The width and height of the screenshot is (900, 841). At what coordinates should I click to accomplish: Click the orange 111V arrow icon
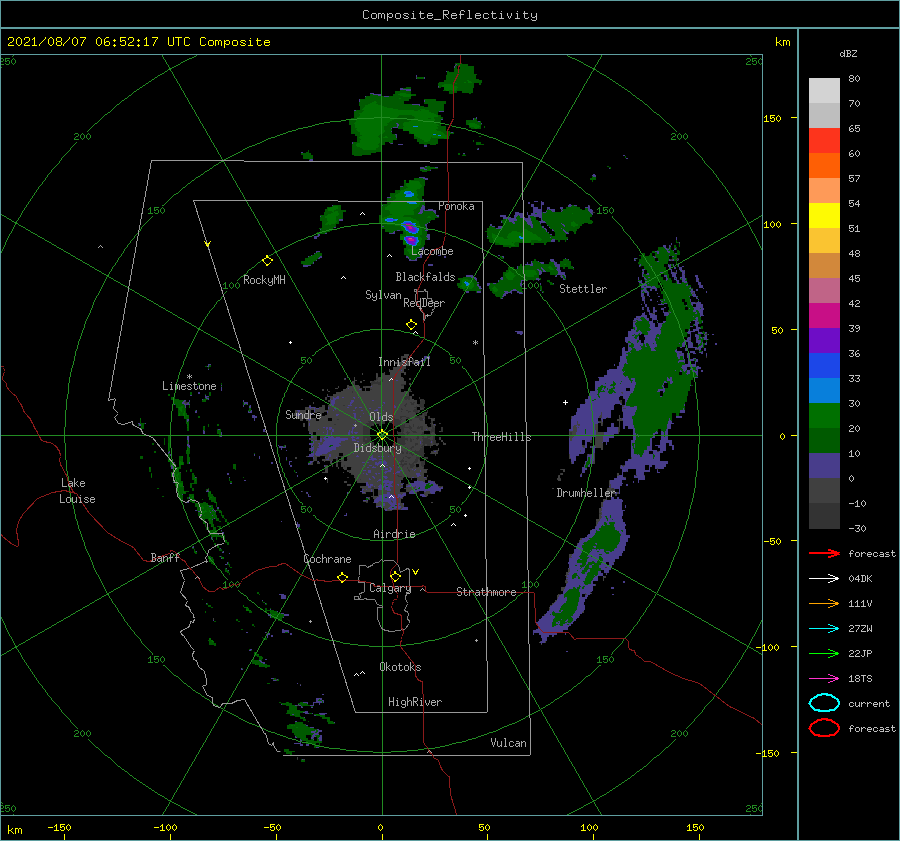coord(824,603)
